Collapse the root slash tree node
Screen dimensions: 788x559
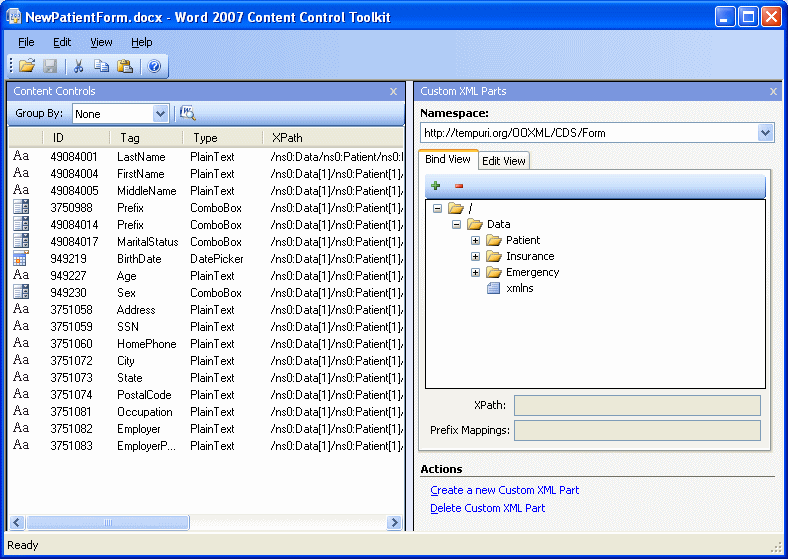click(x=437, y=208)
